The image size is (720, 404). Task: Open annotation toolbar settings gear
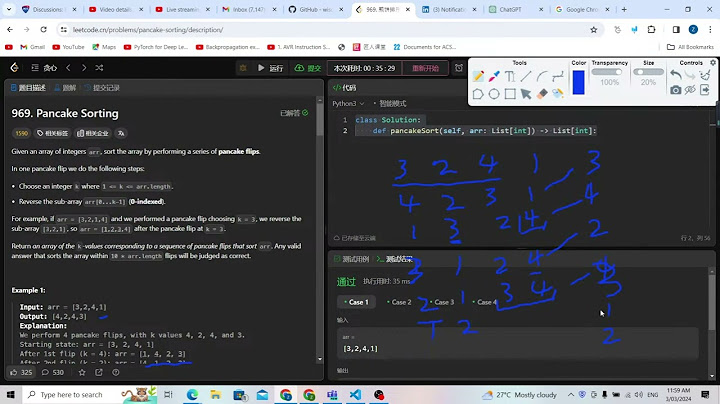tap(713, 62)
